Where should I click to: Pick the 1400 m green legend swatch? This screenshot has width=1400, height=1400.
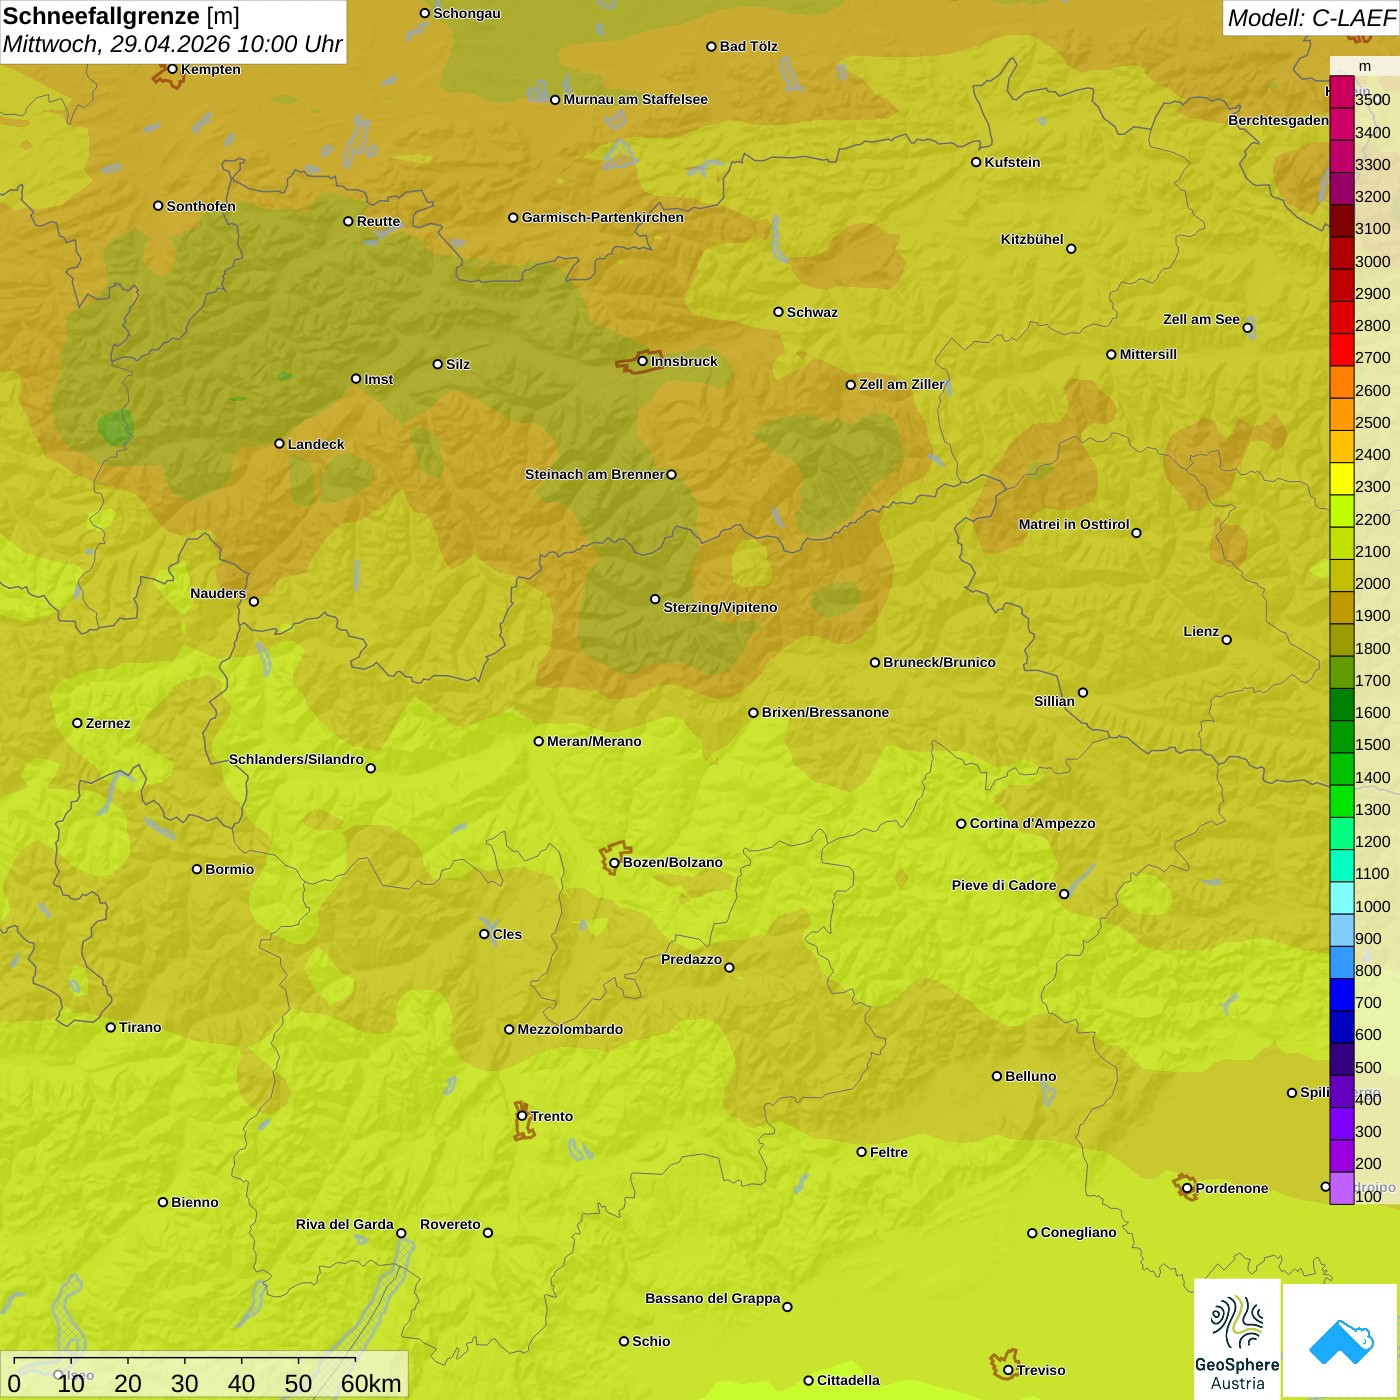1341,769
